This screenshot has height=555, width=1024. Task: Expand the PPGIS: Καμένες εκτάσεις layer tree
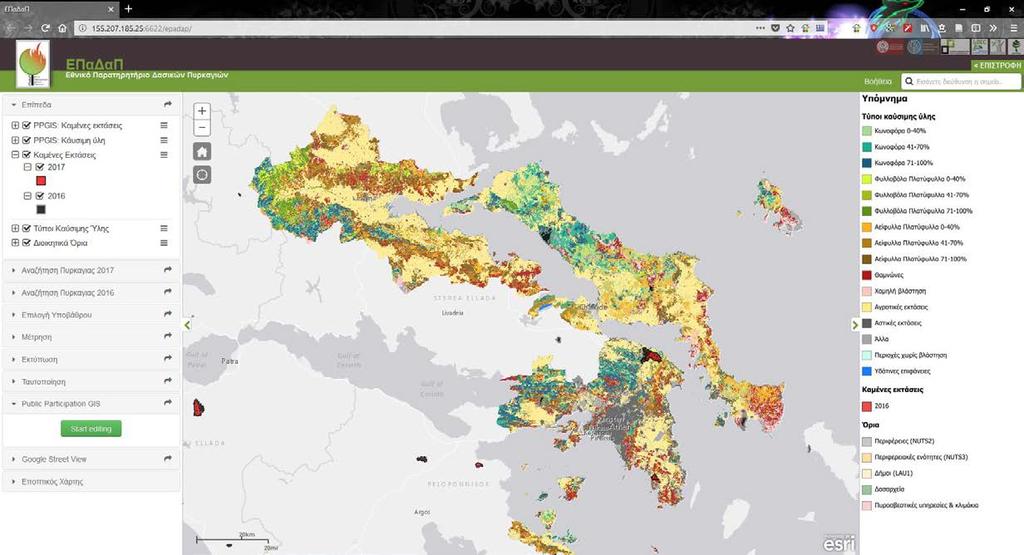coord(15,125)
